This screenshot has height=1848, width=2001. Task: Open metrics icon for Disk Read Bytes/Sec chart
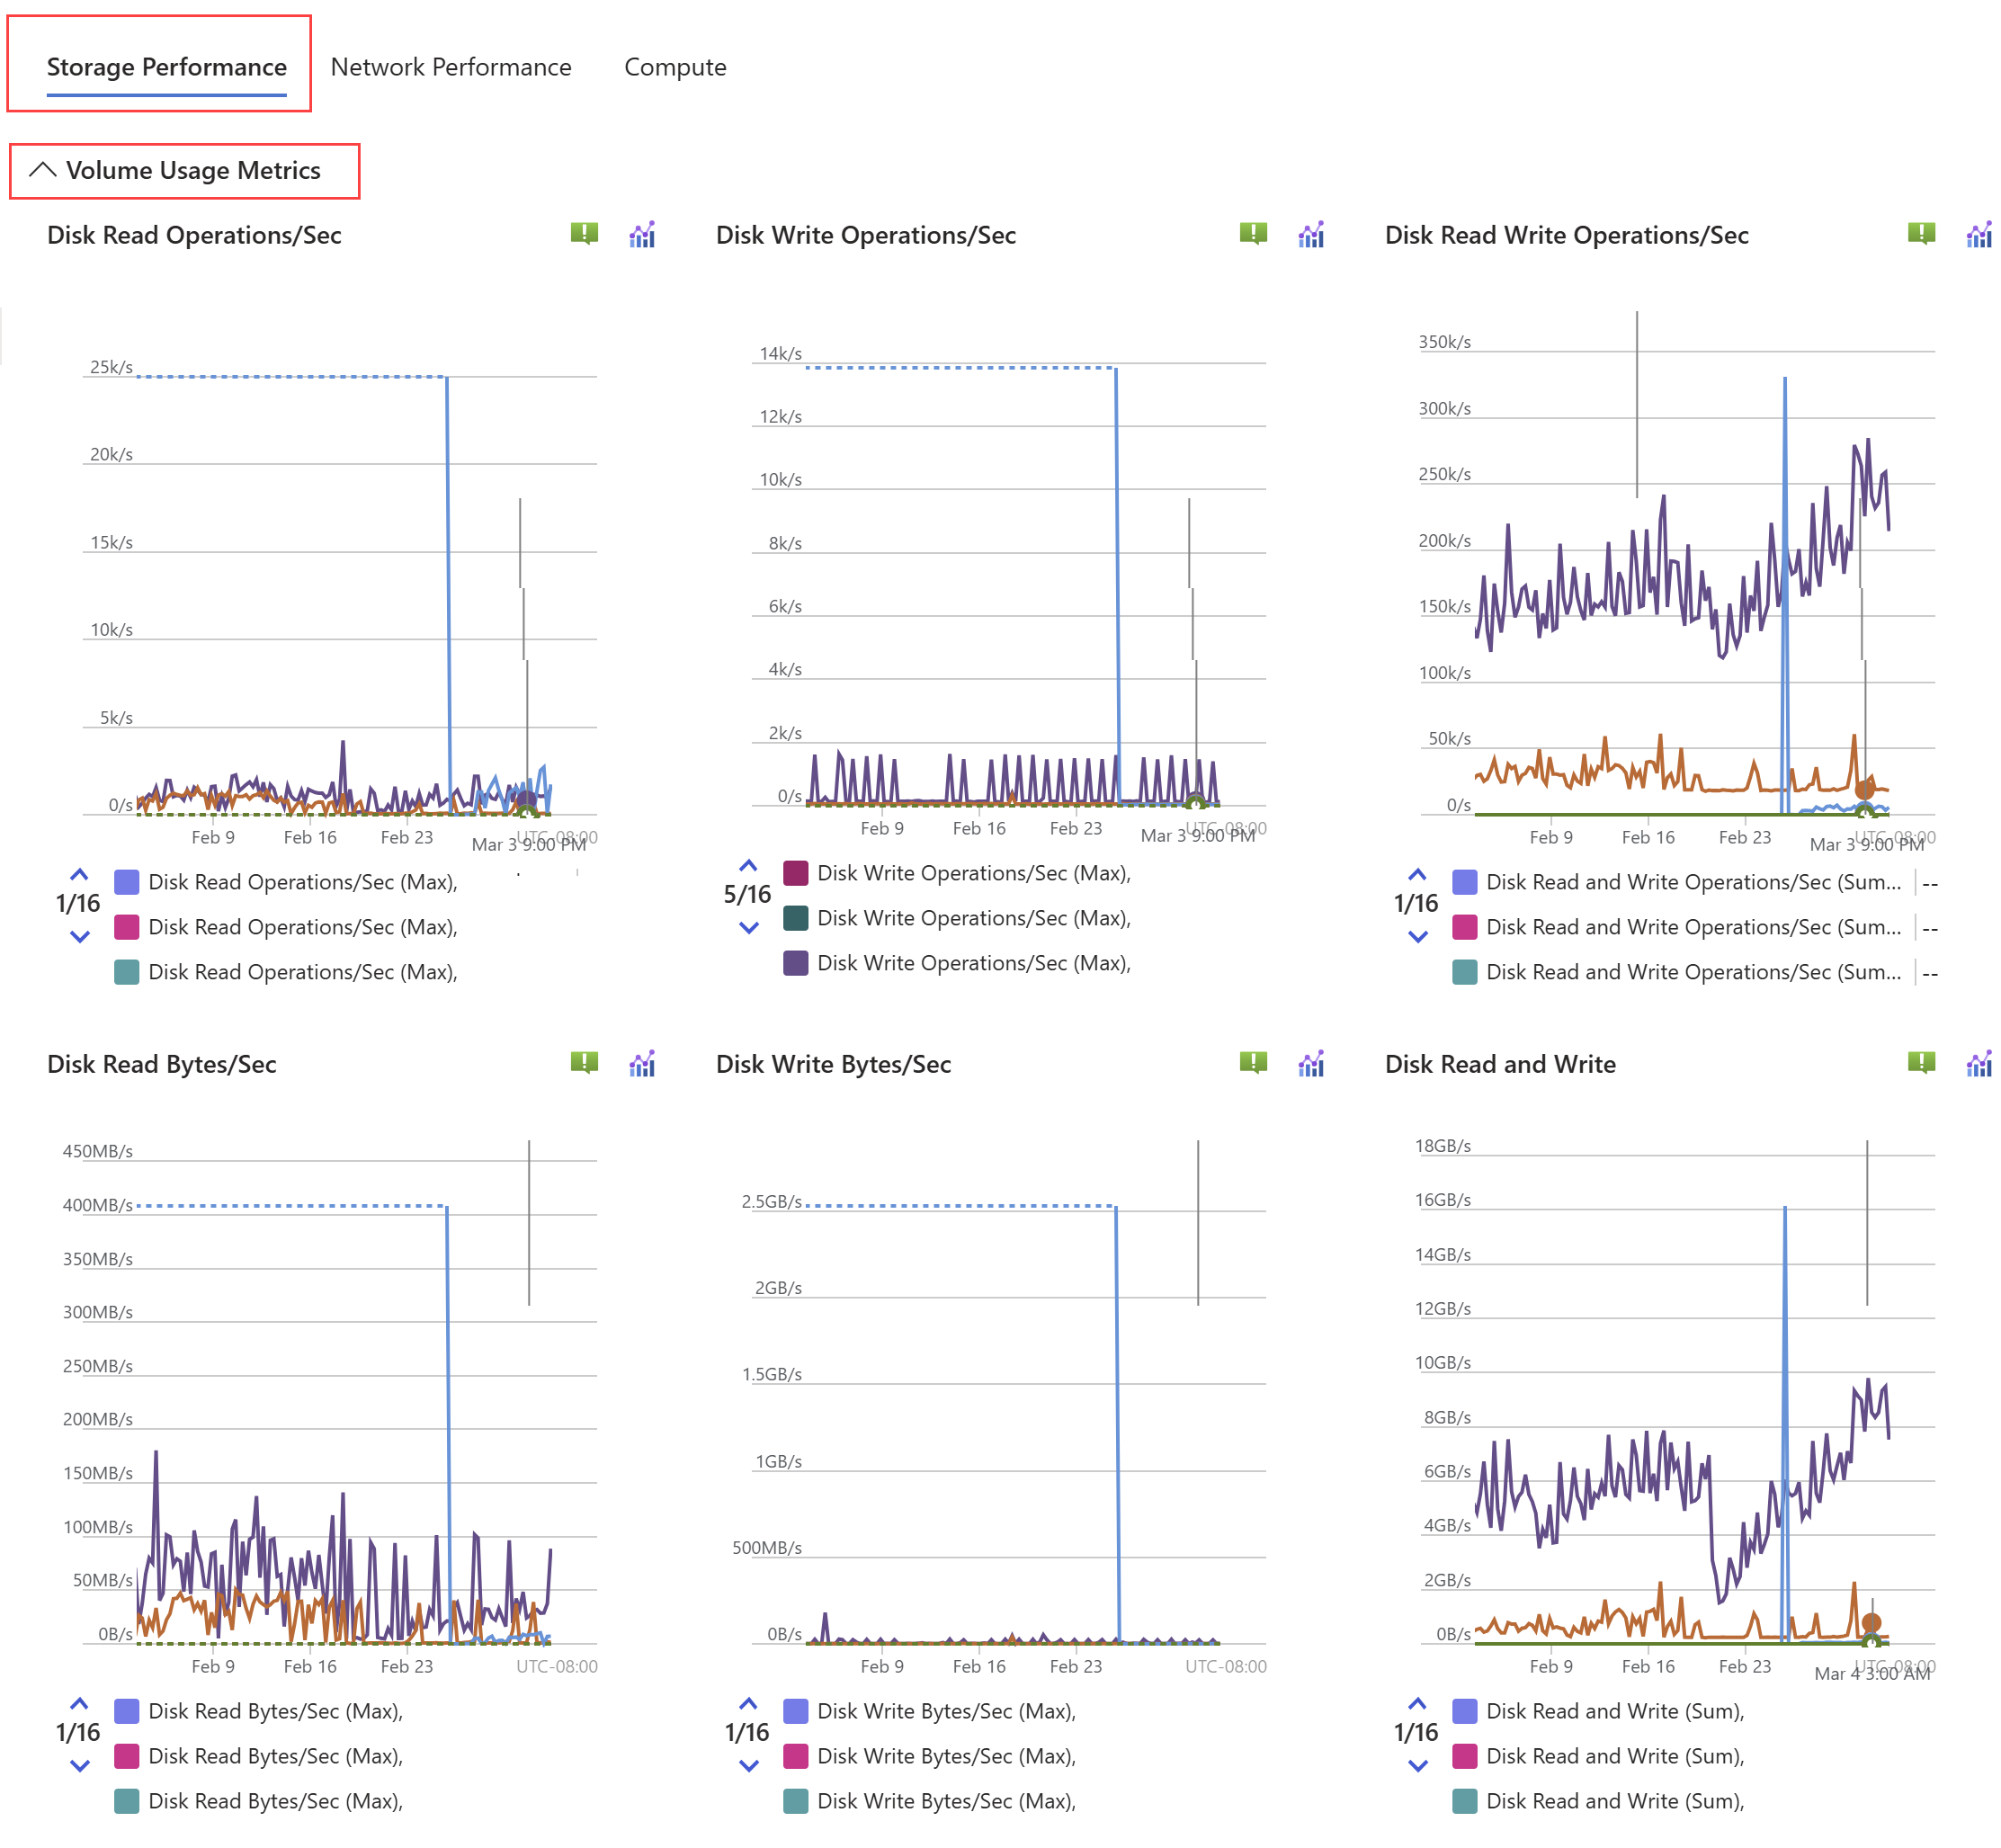pyautogui.click(x=642, y=1064)
